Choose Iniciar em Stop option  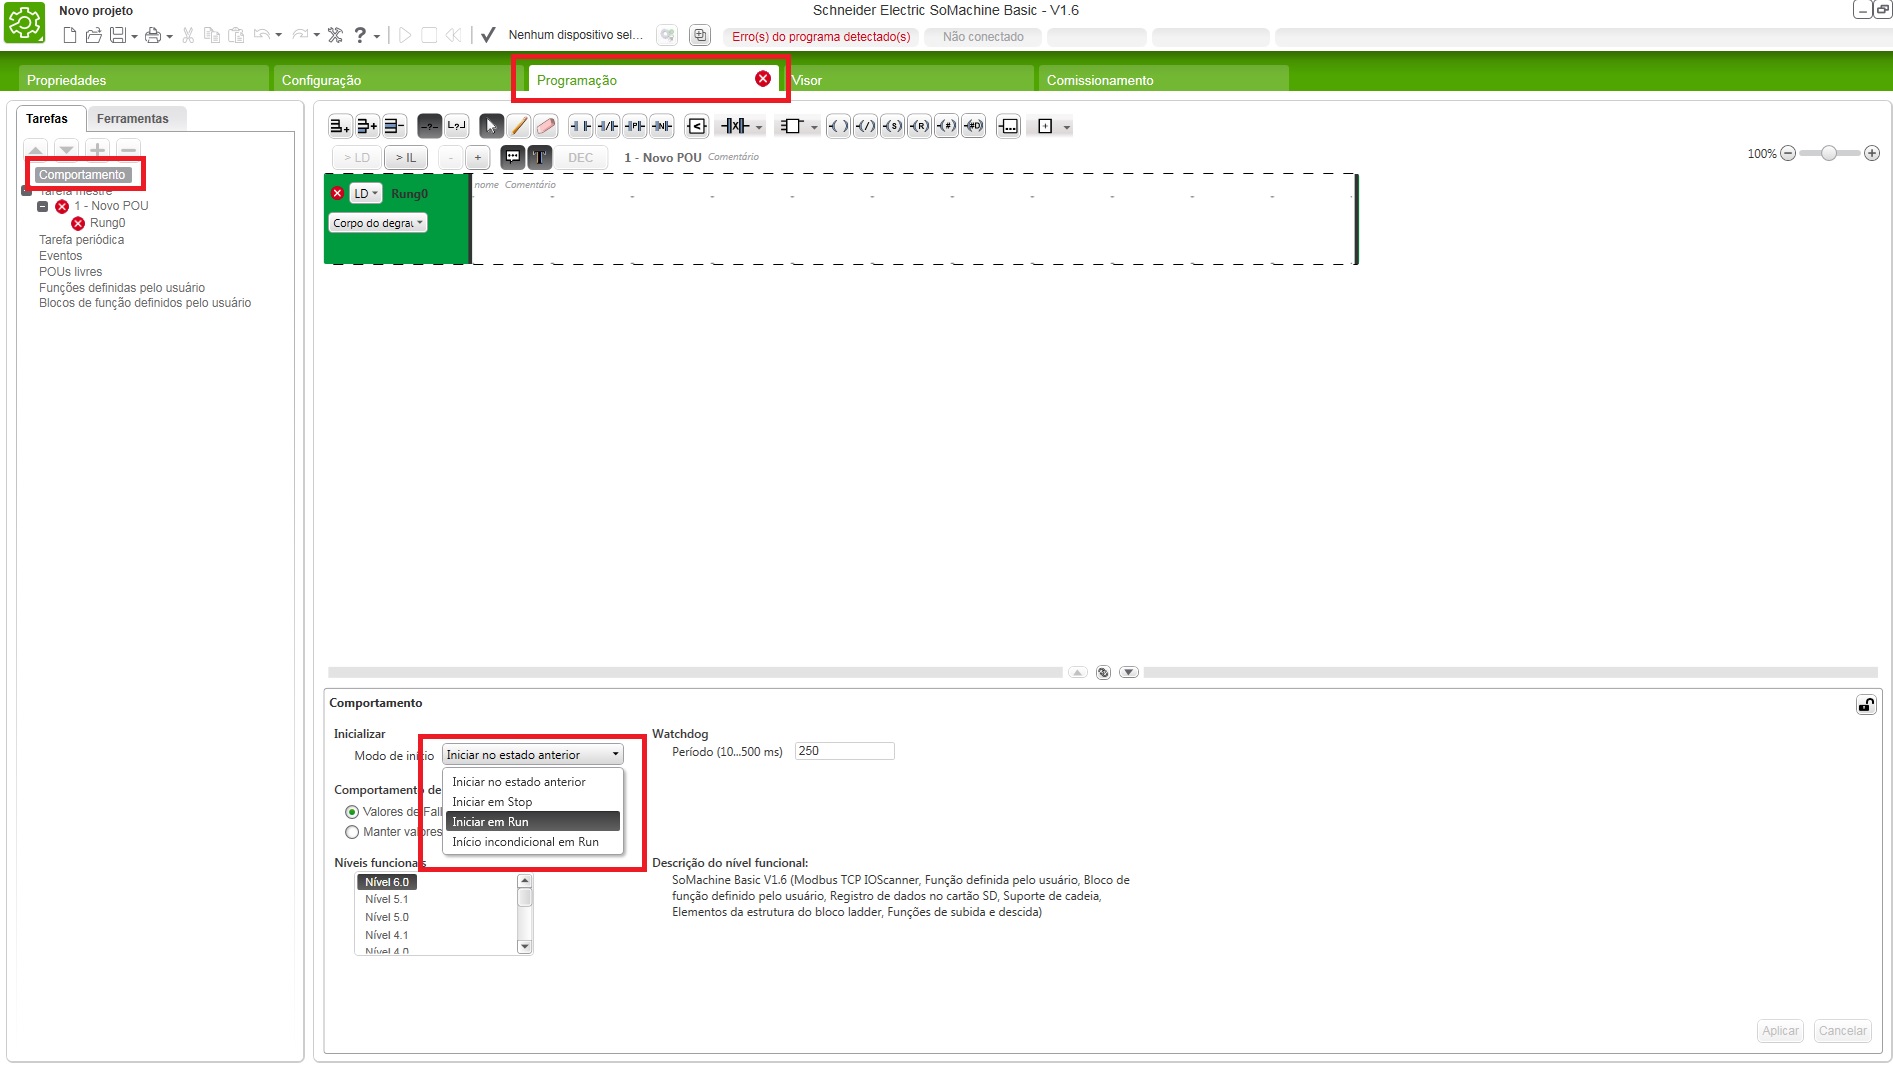533,802
